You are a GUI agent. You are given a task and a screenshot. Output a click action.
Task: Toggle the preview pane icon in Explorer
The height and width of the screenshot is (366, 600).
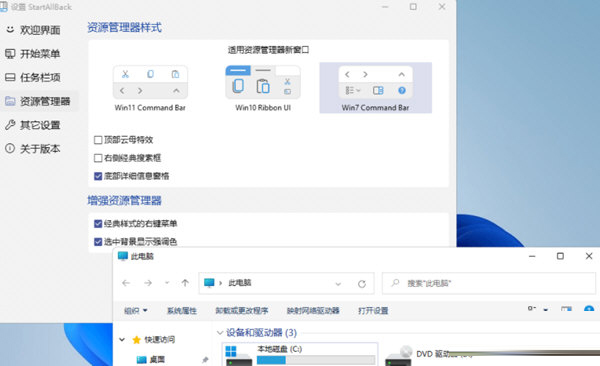567,309
